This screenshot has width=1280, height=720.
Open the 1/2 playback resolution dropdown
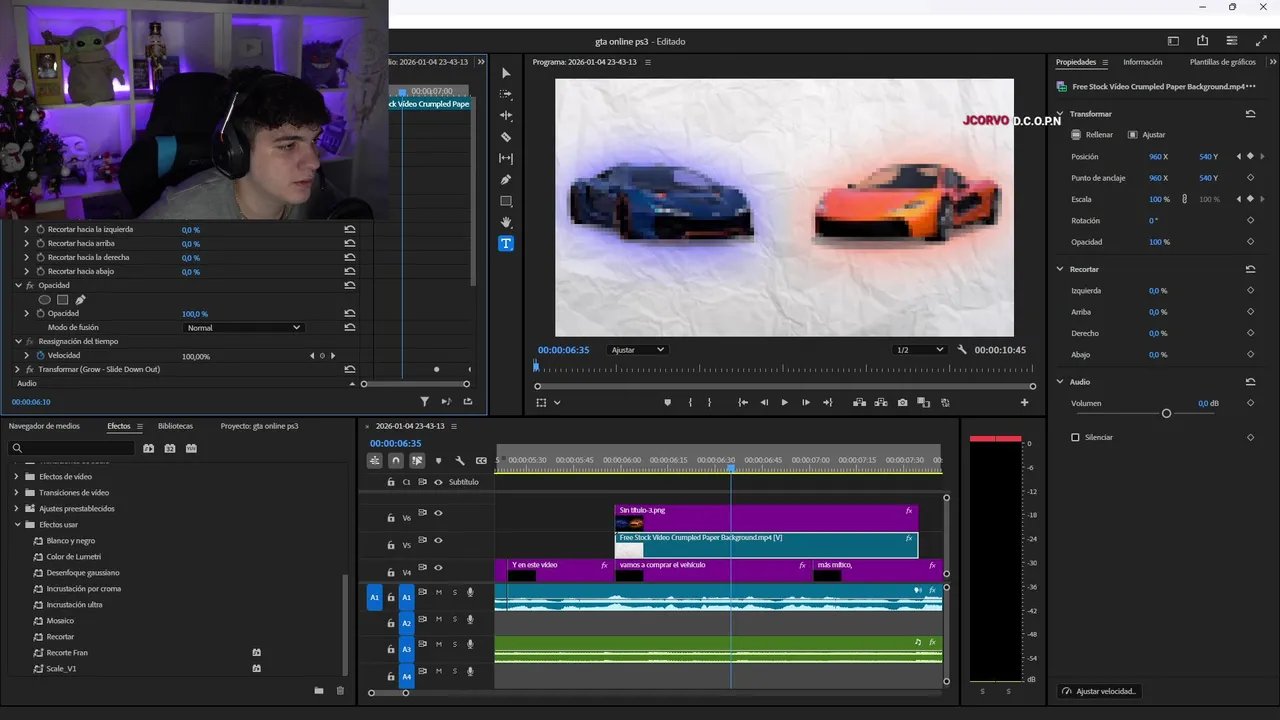pyautogui.click(x=920, y=350)
